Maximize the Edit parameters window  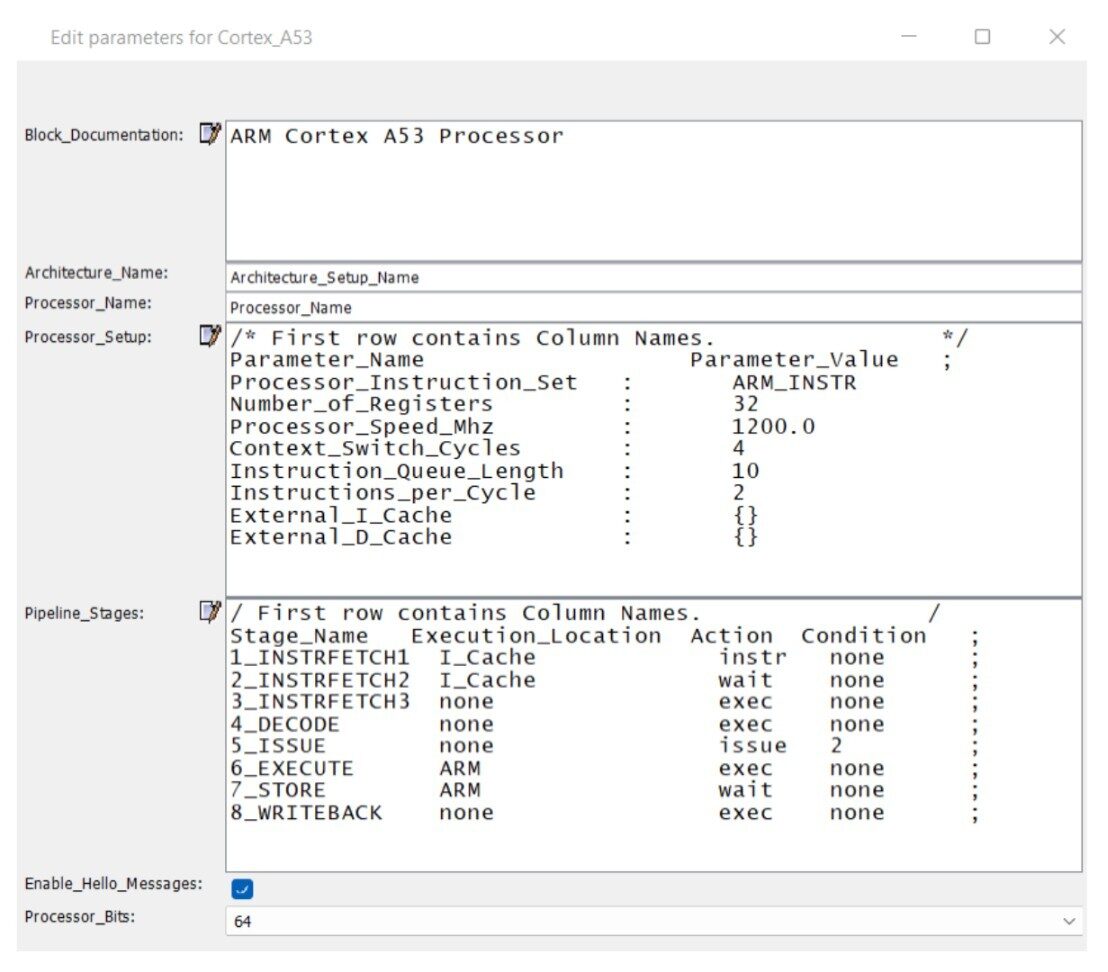pos(982,37)
